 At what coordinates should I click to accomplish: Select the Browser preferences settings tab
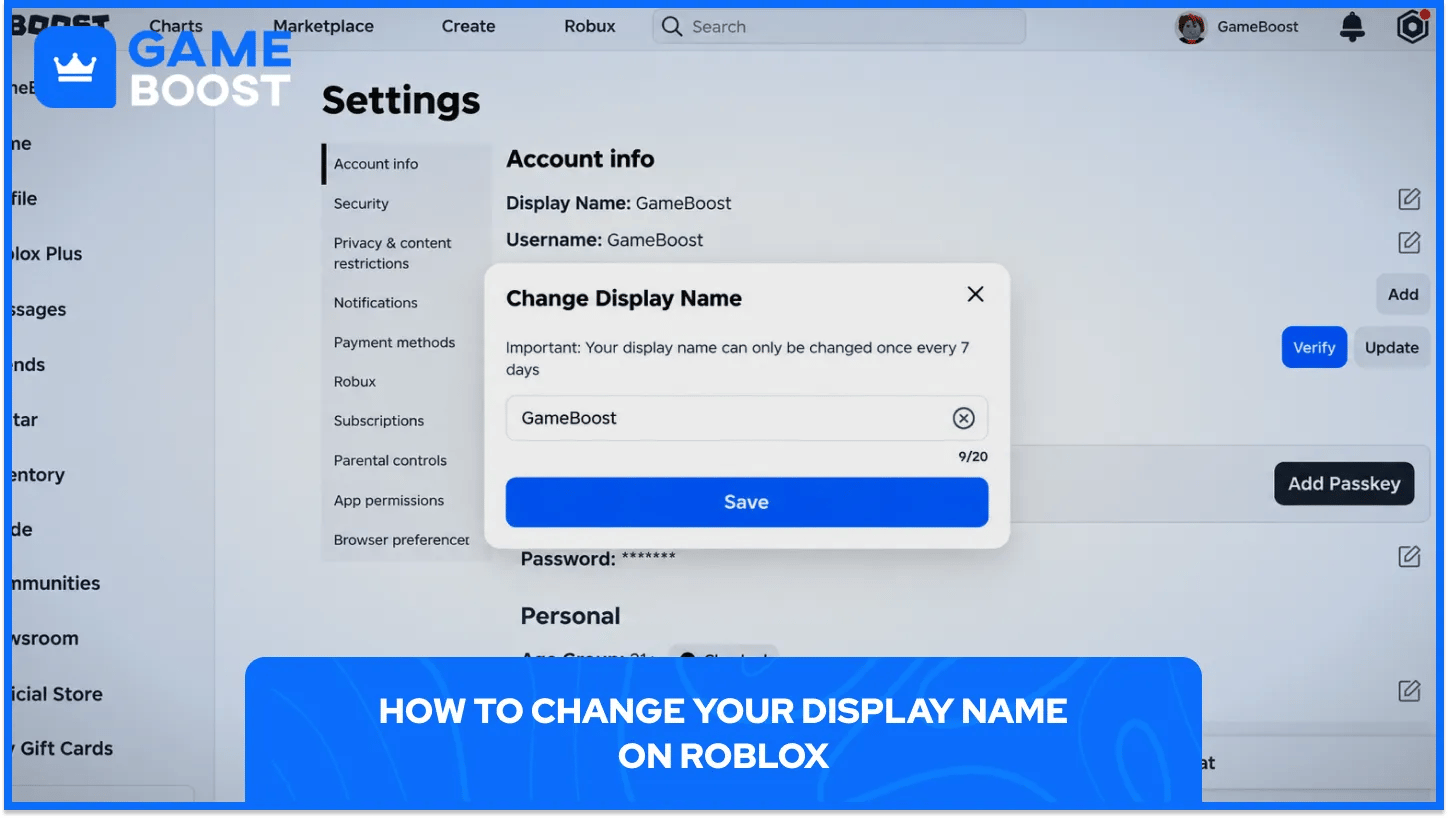click(x=401, y=540)
